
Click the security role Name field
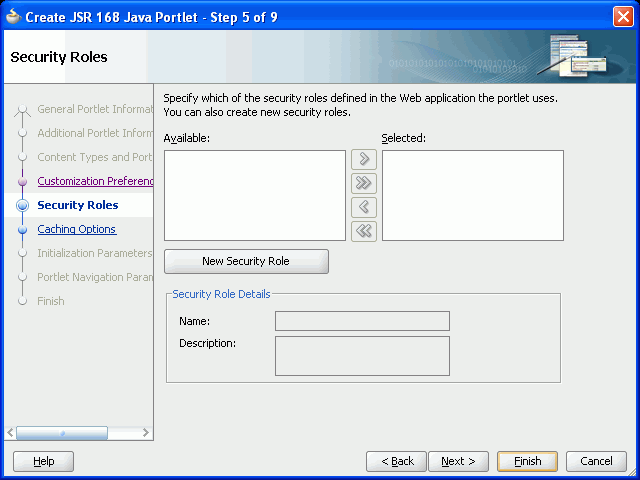(x=362, y=321)
